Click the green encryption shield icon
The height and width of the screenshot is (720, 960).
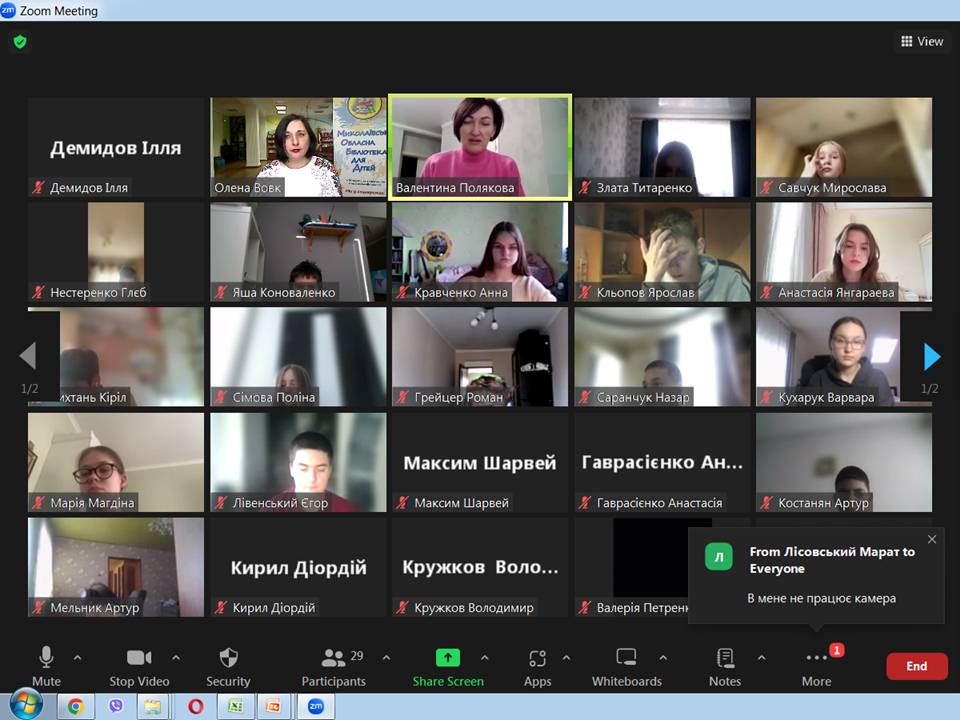coord(19,42)
